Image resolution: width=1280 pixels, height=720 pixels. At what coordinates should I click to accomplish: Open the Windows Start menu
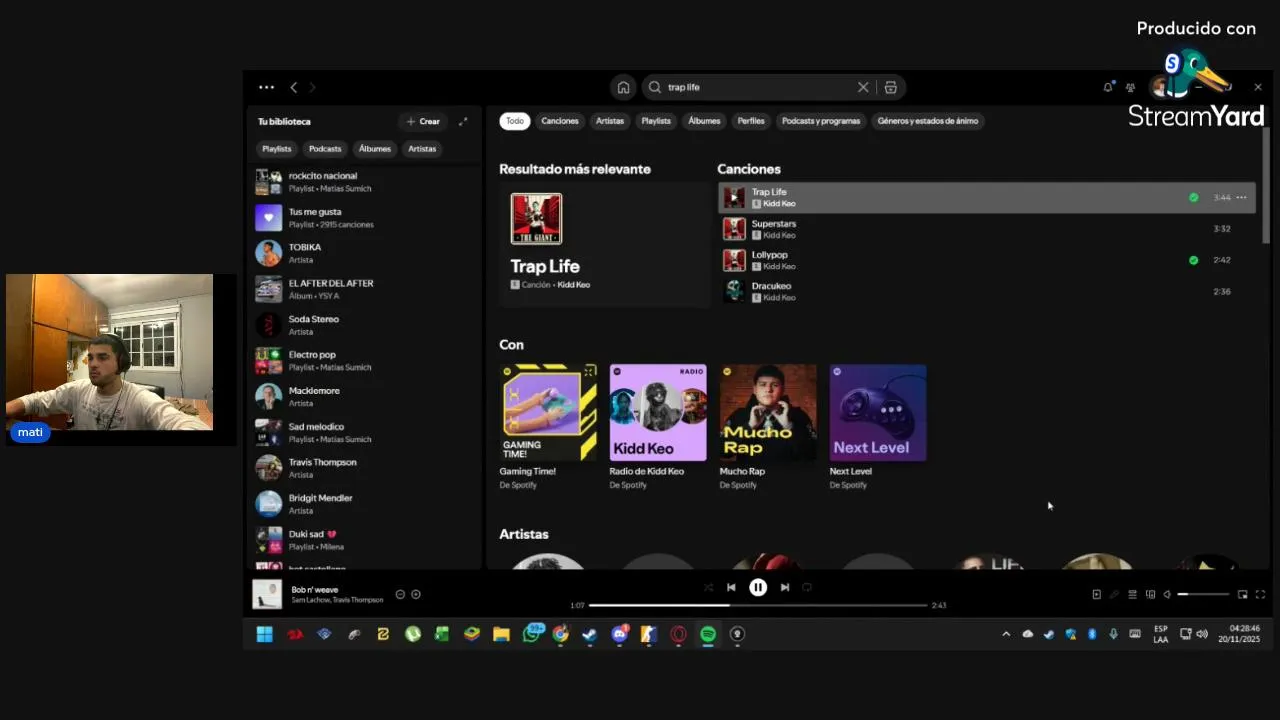point(264,634)
